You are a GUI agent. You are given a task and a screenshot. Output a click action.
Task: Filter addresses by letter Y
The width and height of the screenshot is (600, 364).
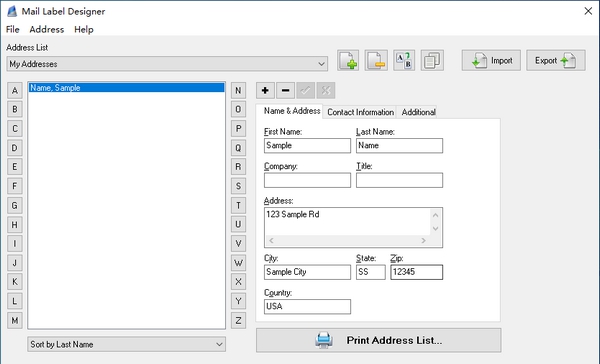(x=238, y=301)
